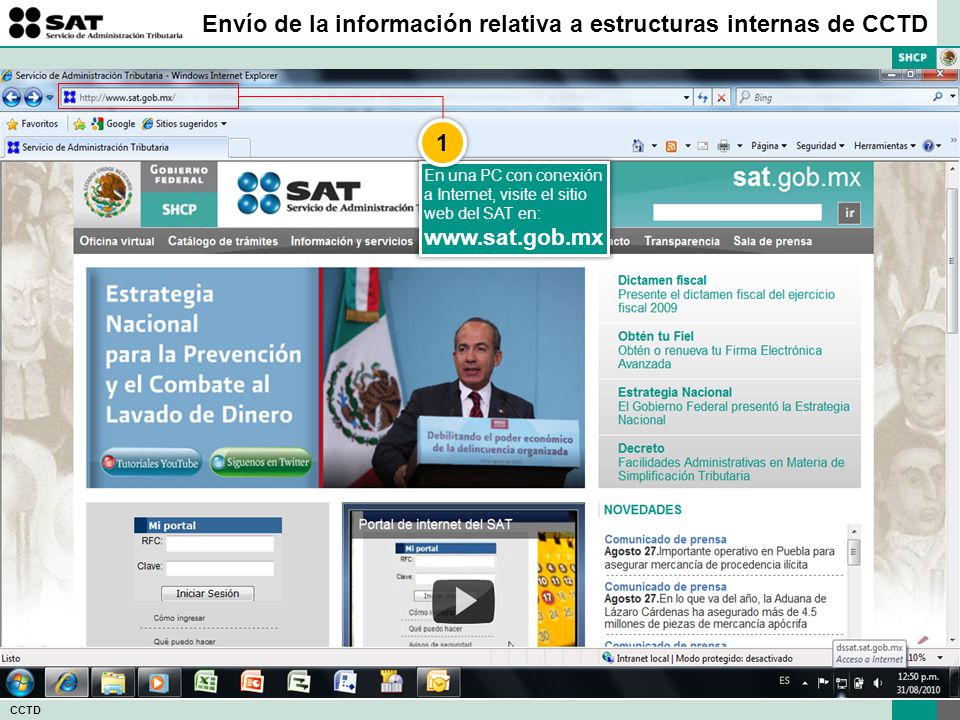Expand the Print options dropdown arrow
The width and height of the screenshot is (960, 720).
click(x=740, y=146)
